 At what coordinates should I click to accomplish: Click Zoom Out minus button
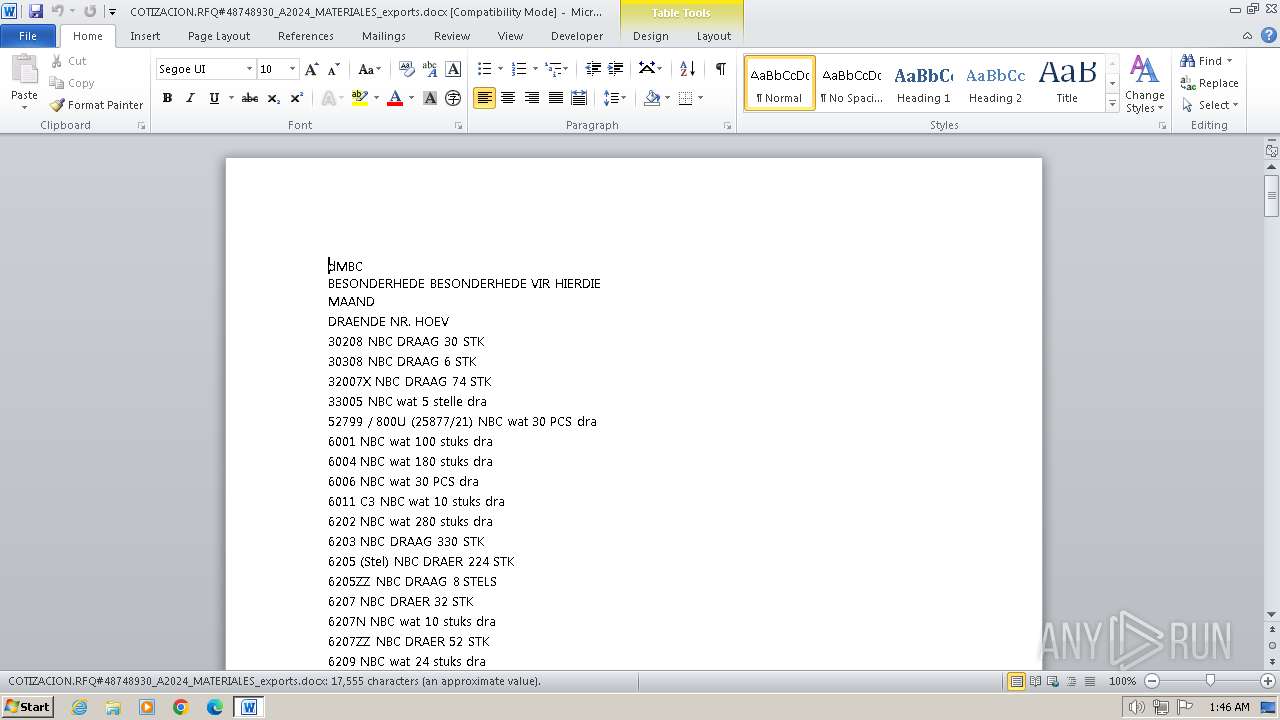(1152, 681)
